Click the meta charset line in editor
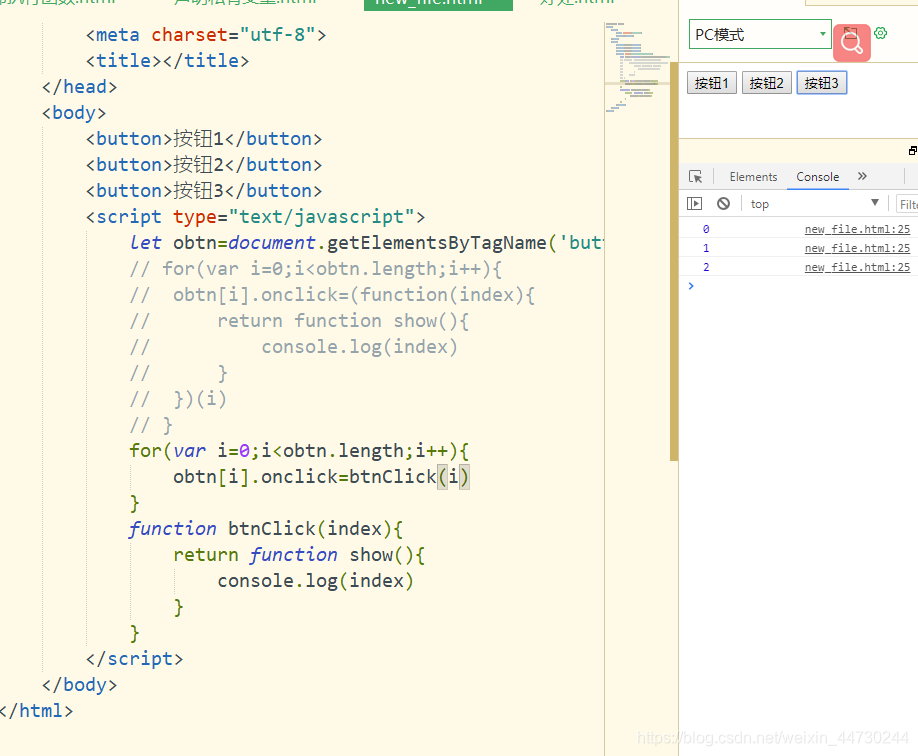Screen dimensions: 918x756 pyautogui.click(x=206, y=35)
